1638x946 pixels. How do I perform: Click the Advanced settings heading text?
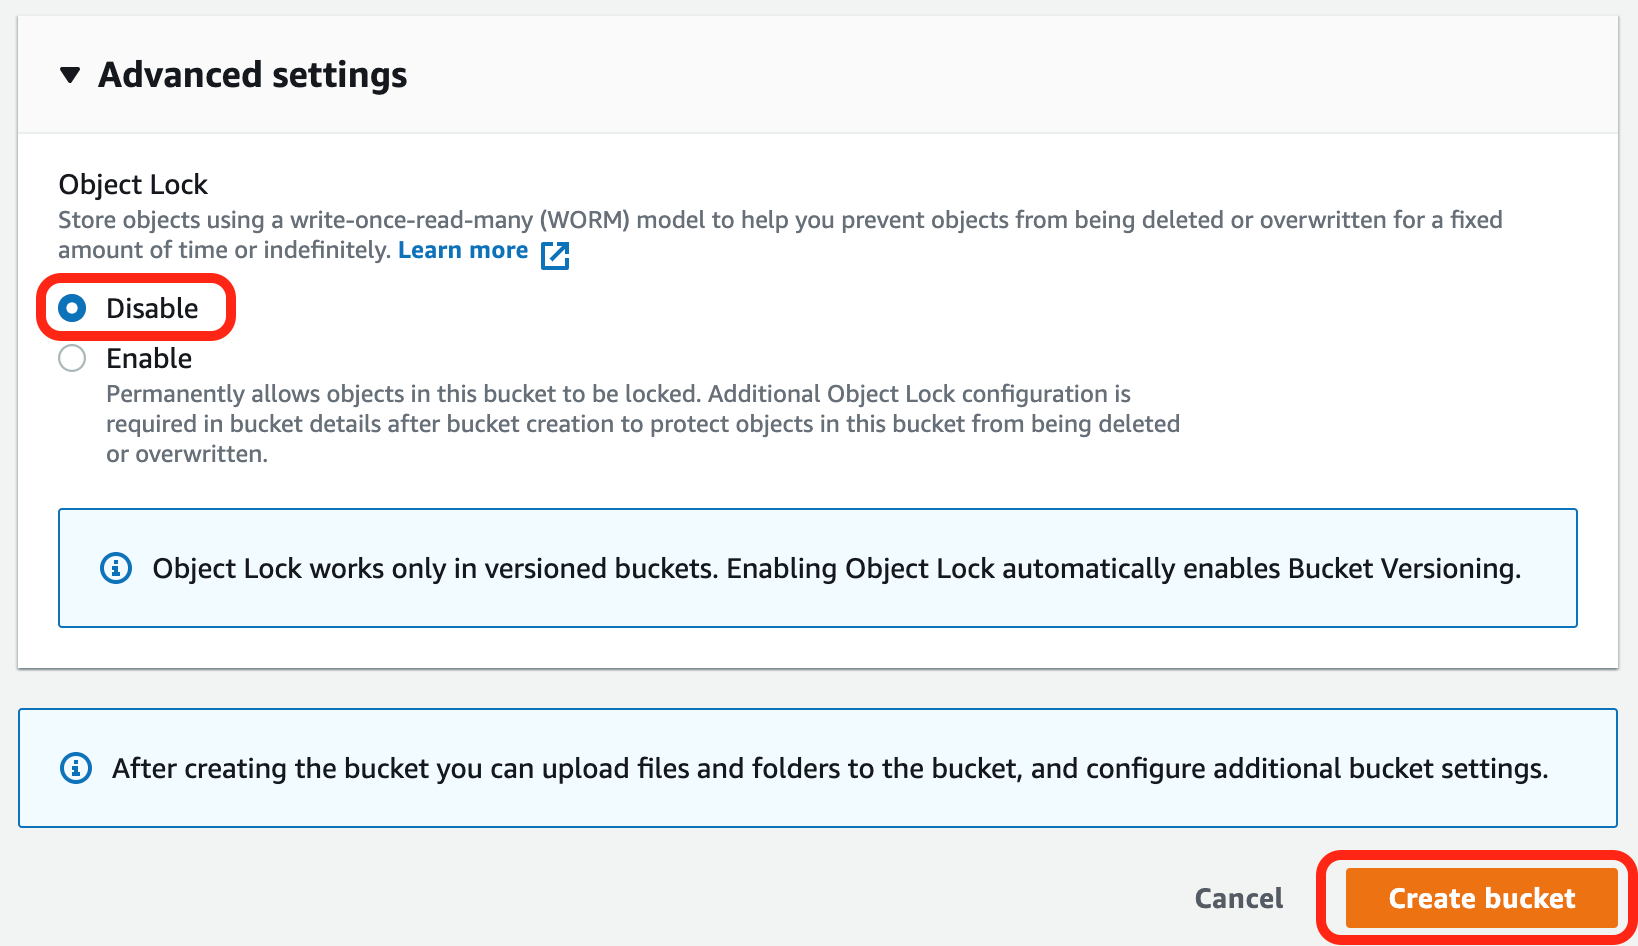252,75
